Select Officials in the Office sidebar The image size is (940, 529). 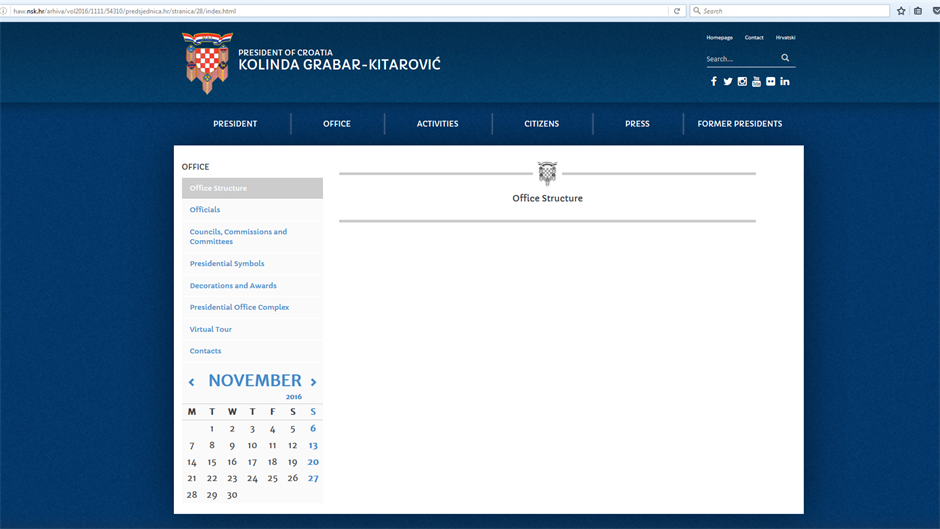pyautogui.click(x=205, y=210)
